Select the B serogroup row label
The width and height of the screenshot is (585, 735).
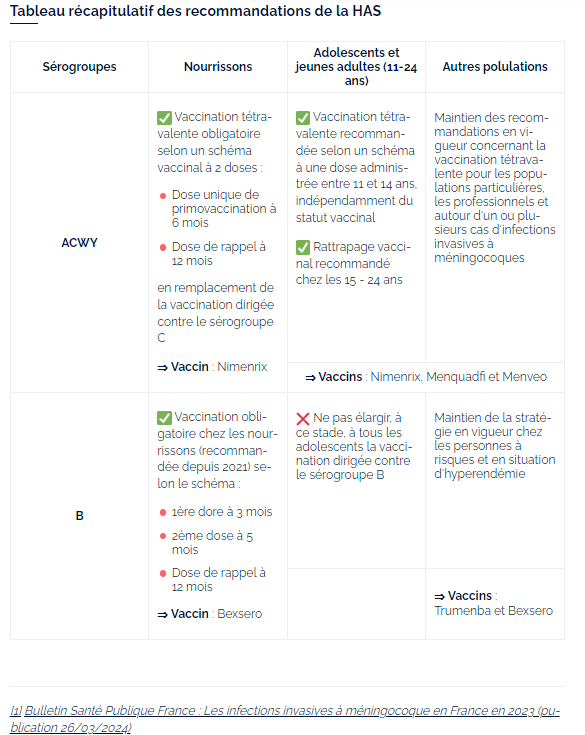80,516
